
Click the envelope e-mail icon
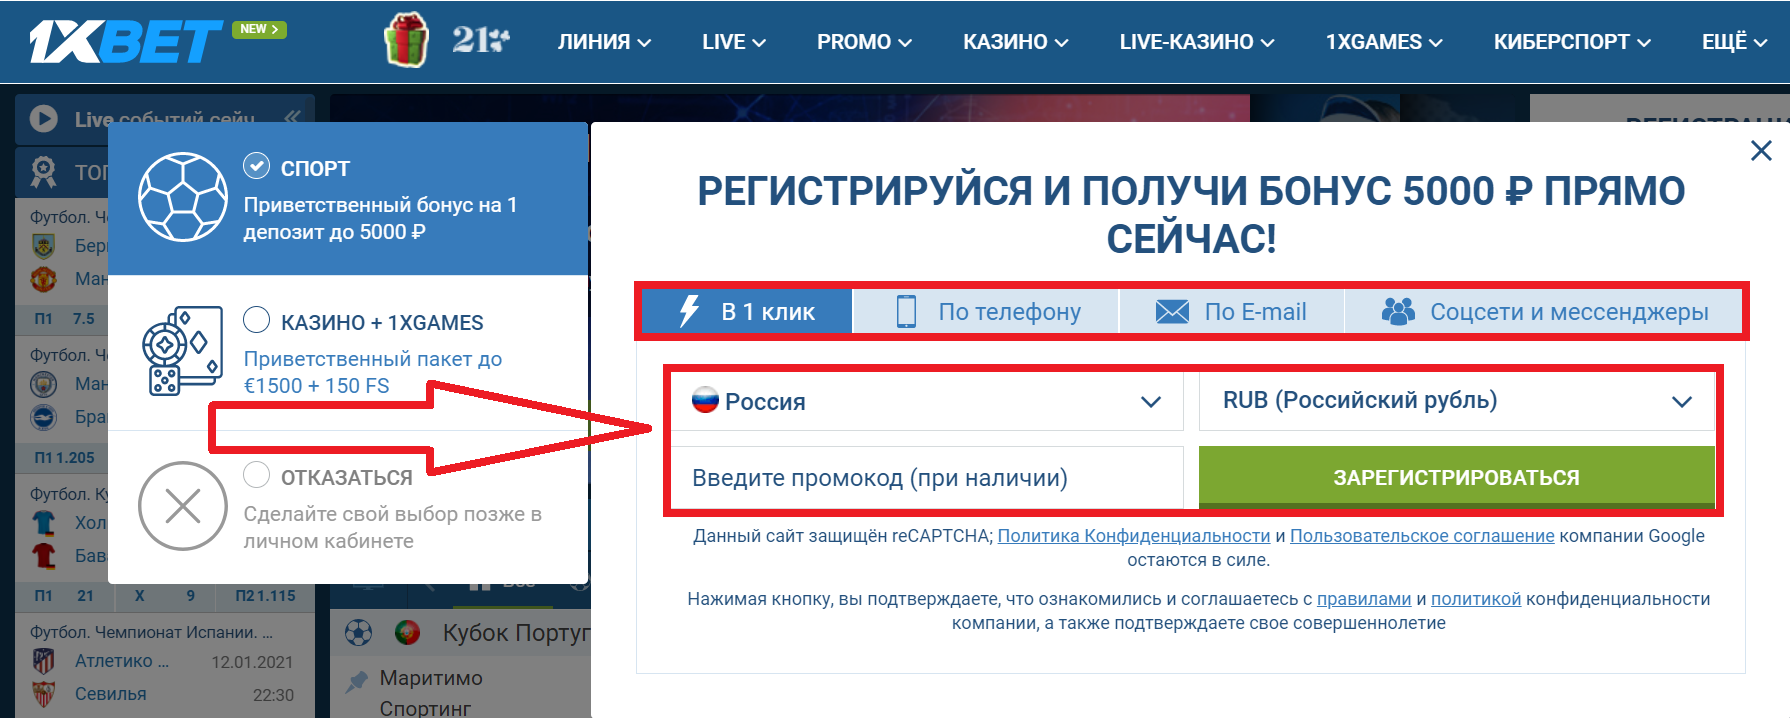pyautogui.click(x=1172, y=312)
